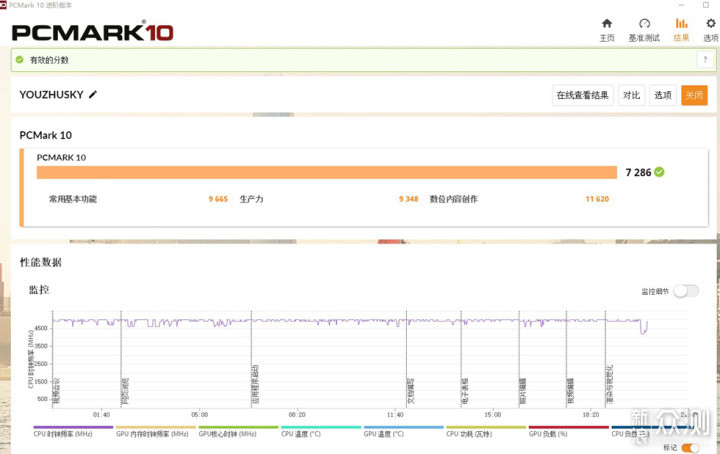Open the 选项 settings gear icon
This screenshot has width=720, height=454.
(x=711, y=23)
